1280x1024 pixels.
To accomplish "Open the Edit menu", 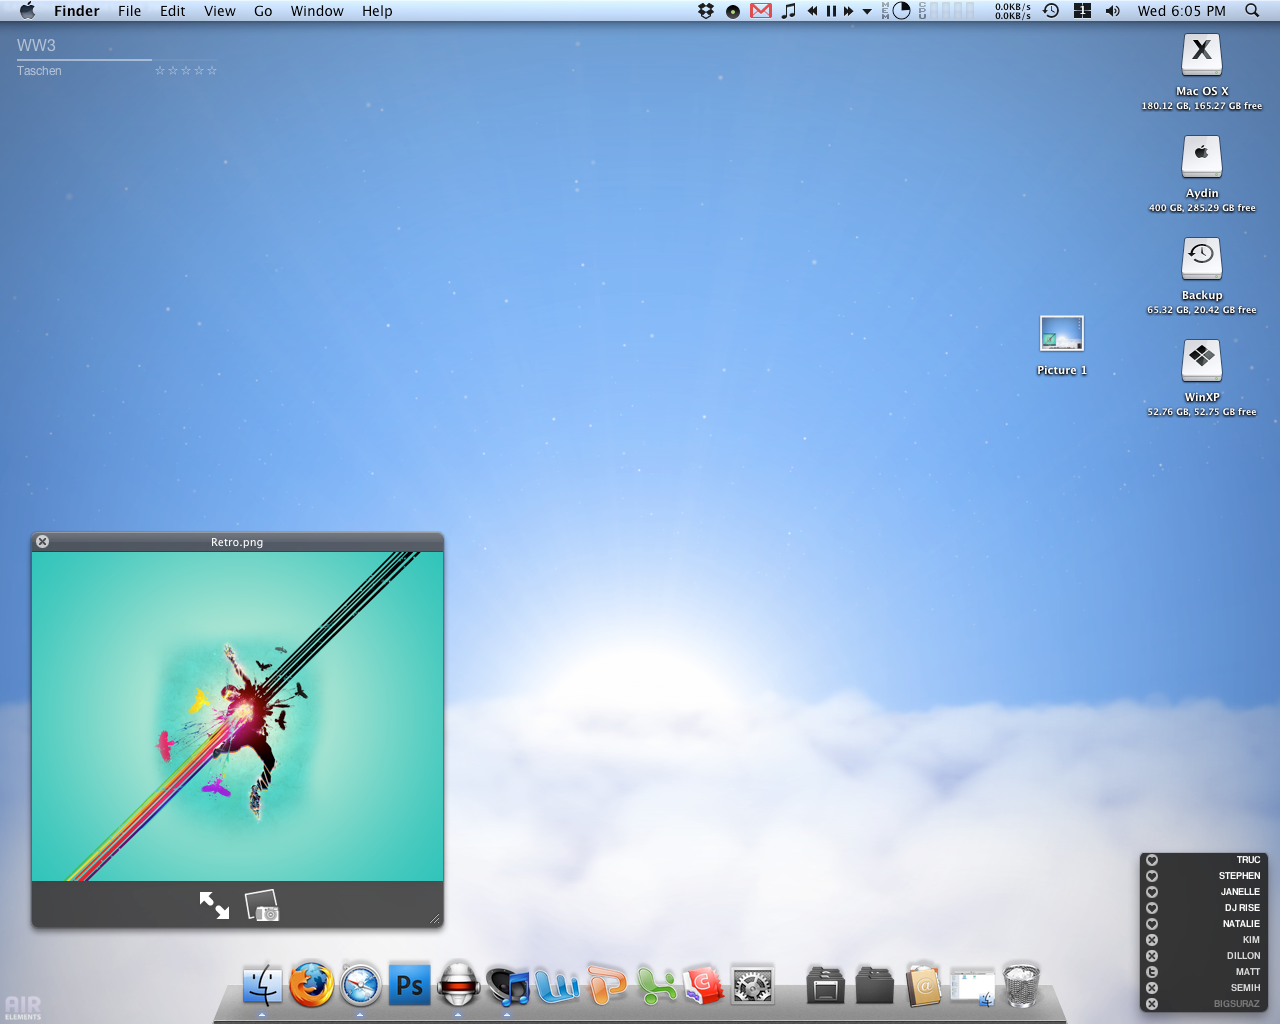I will click(x=173, y=11).
